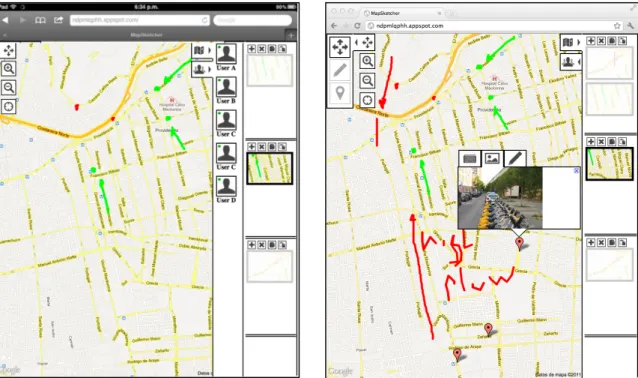Delete sketch in iPad second panel
The height and width of the screenshot is (378, 638).
coord(262,147)
